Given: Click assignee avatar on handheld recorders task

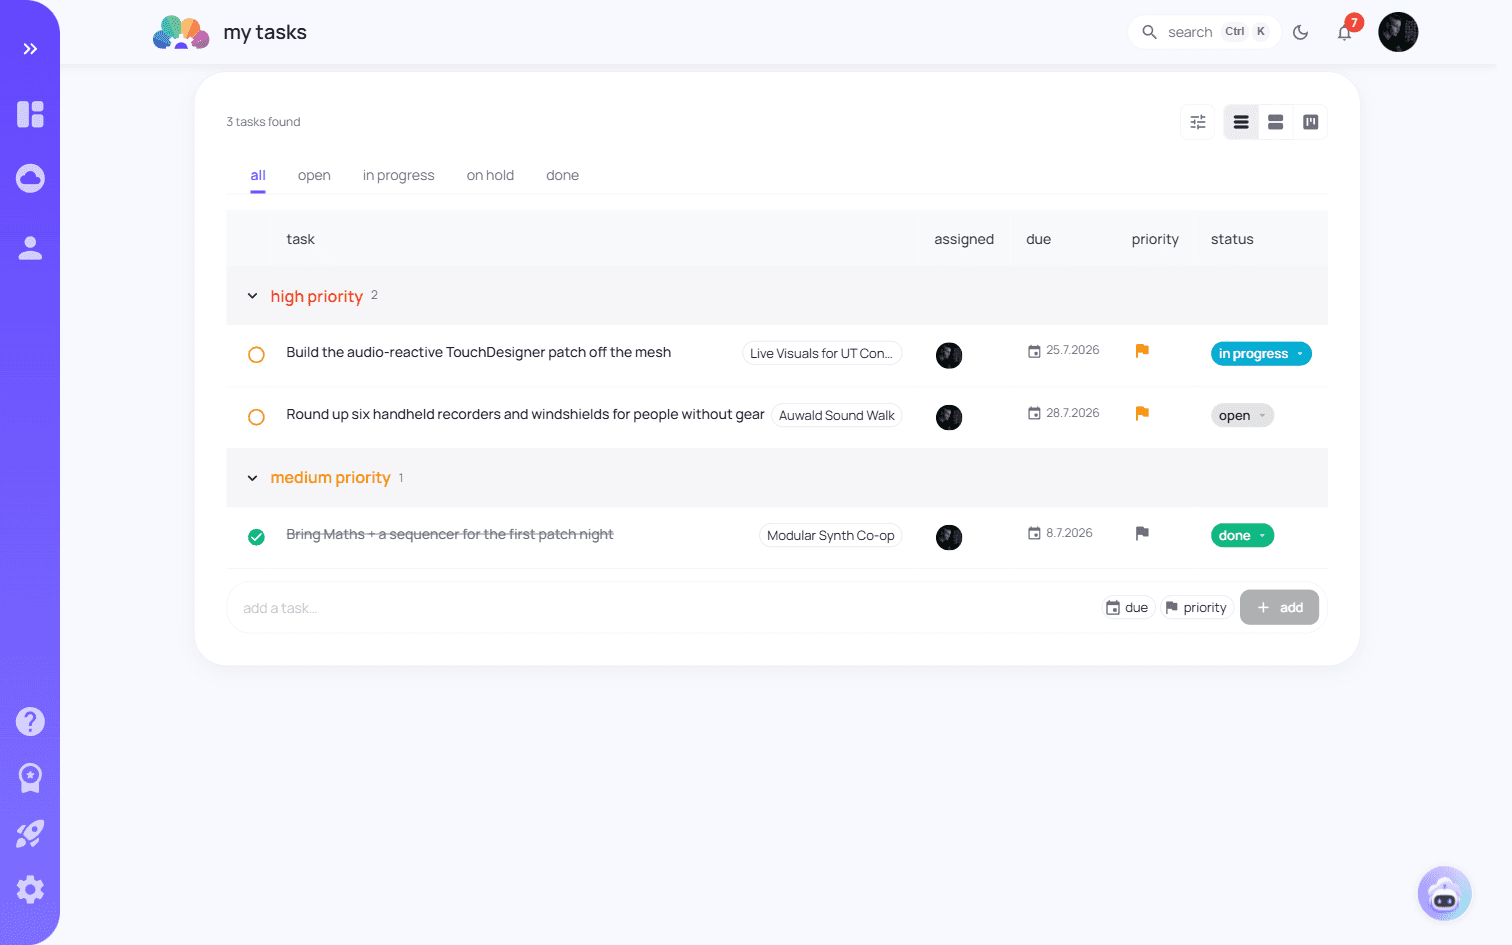Looking at the screenshot, I should coord(949,417).
